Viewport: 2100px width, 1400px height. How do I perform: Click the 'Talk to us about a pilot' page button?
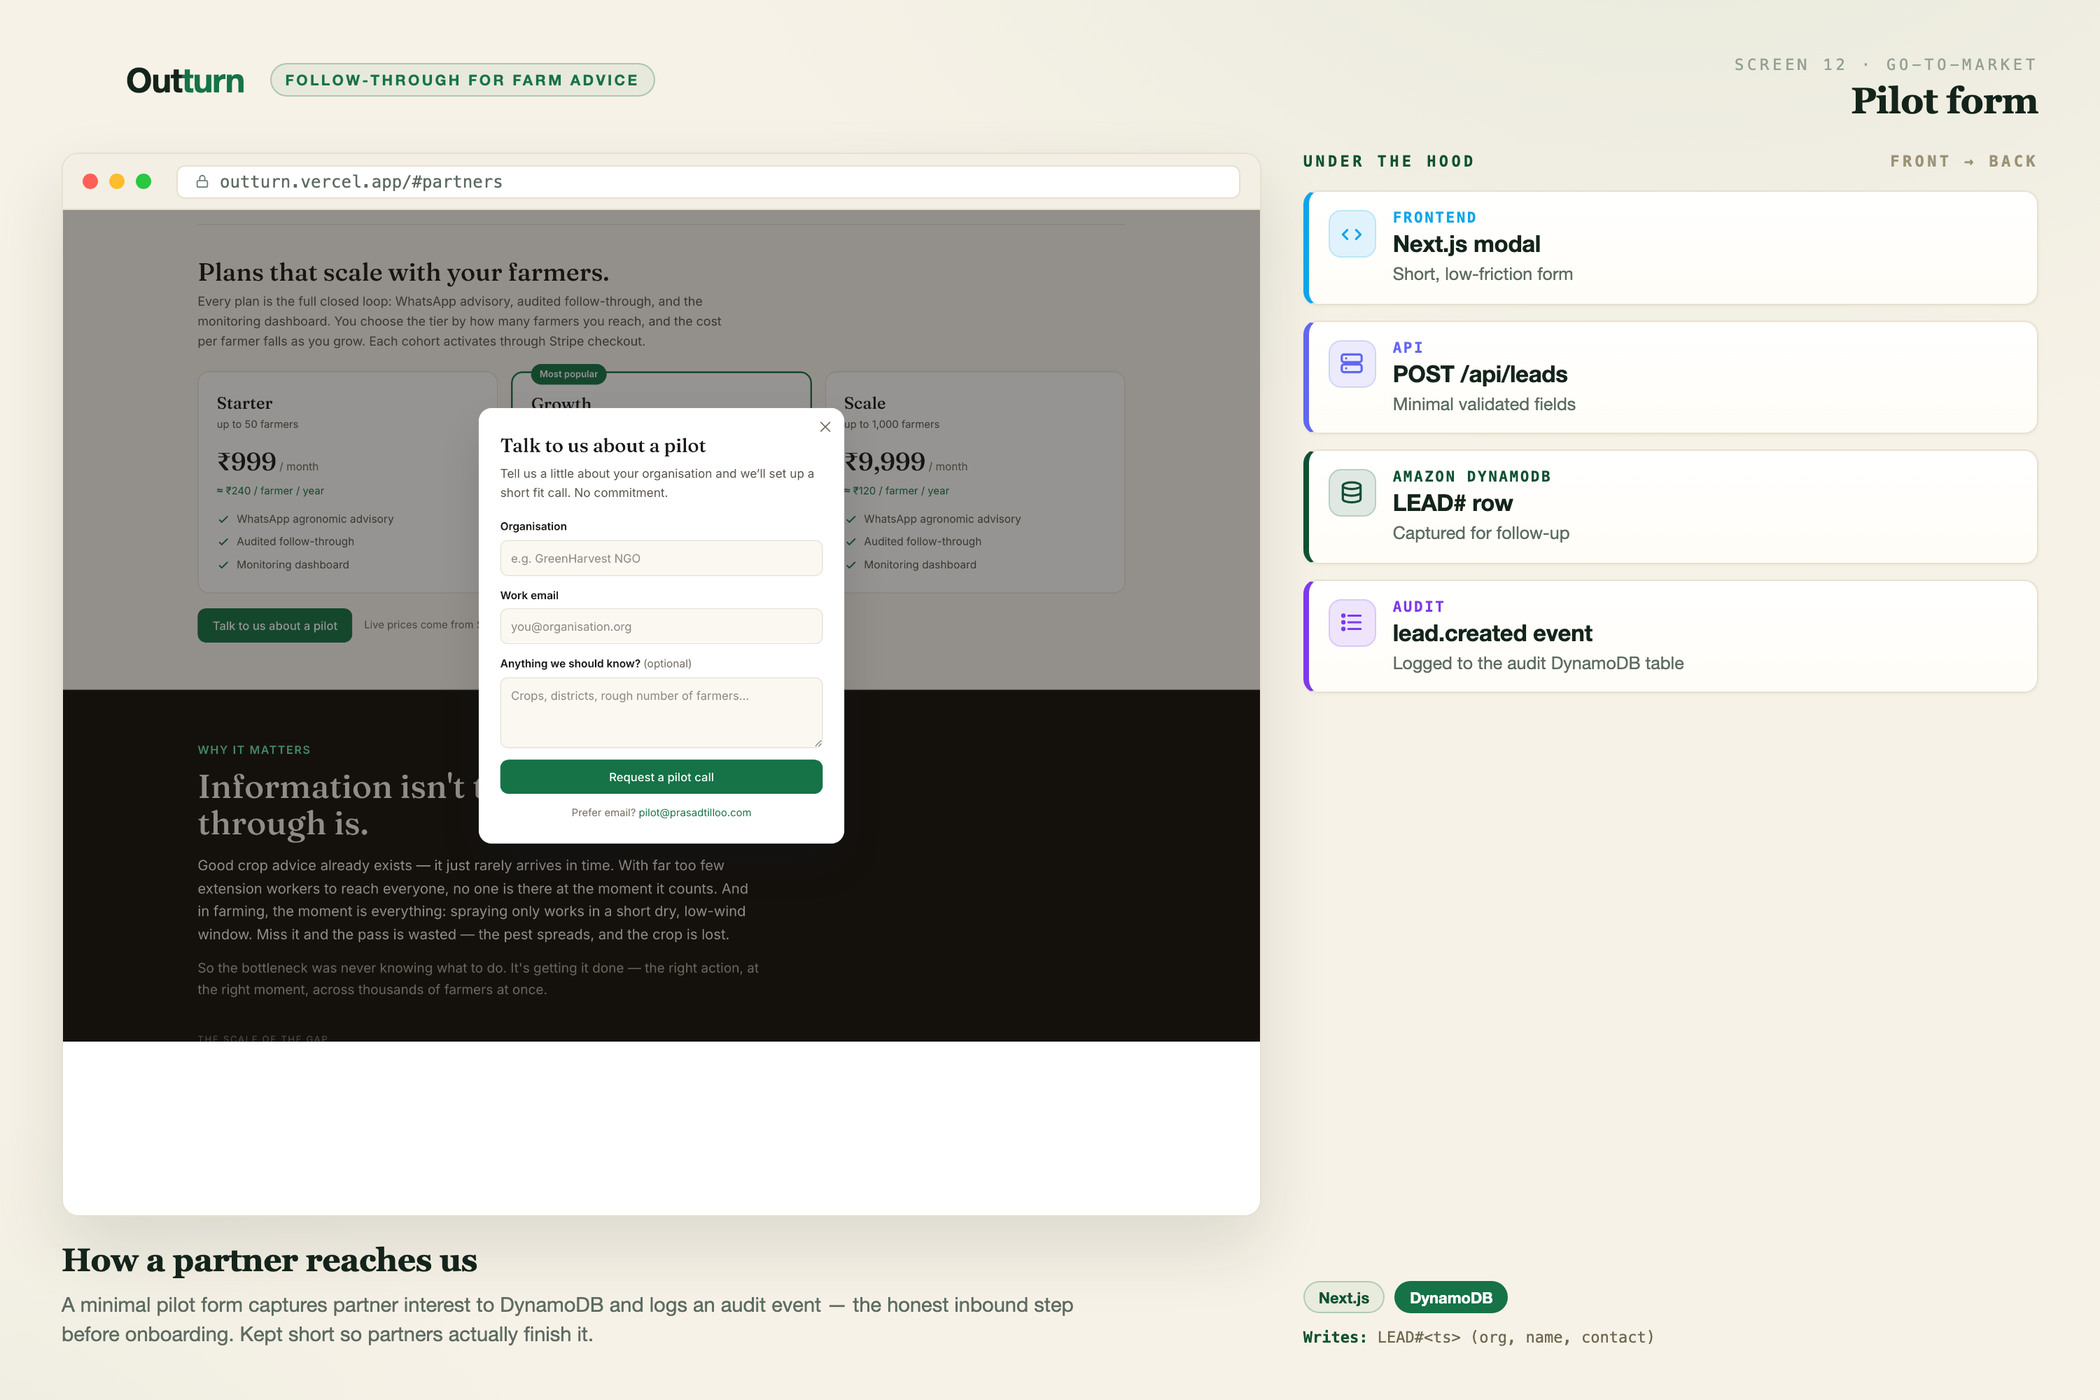[x=275, y=626]
